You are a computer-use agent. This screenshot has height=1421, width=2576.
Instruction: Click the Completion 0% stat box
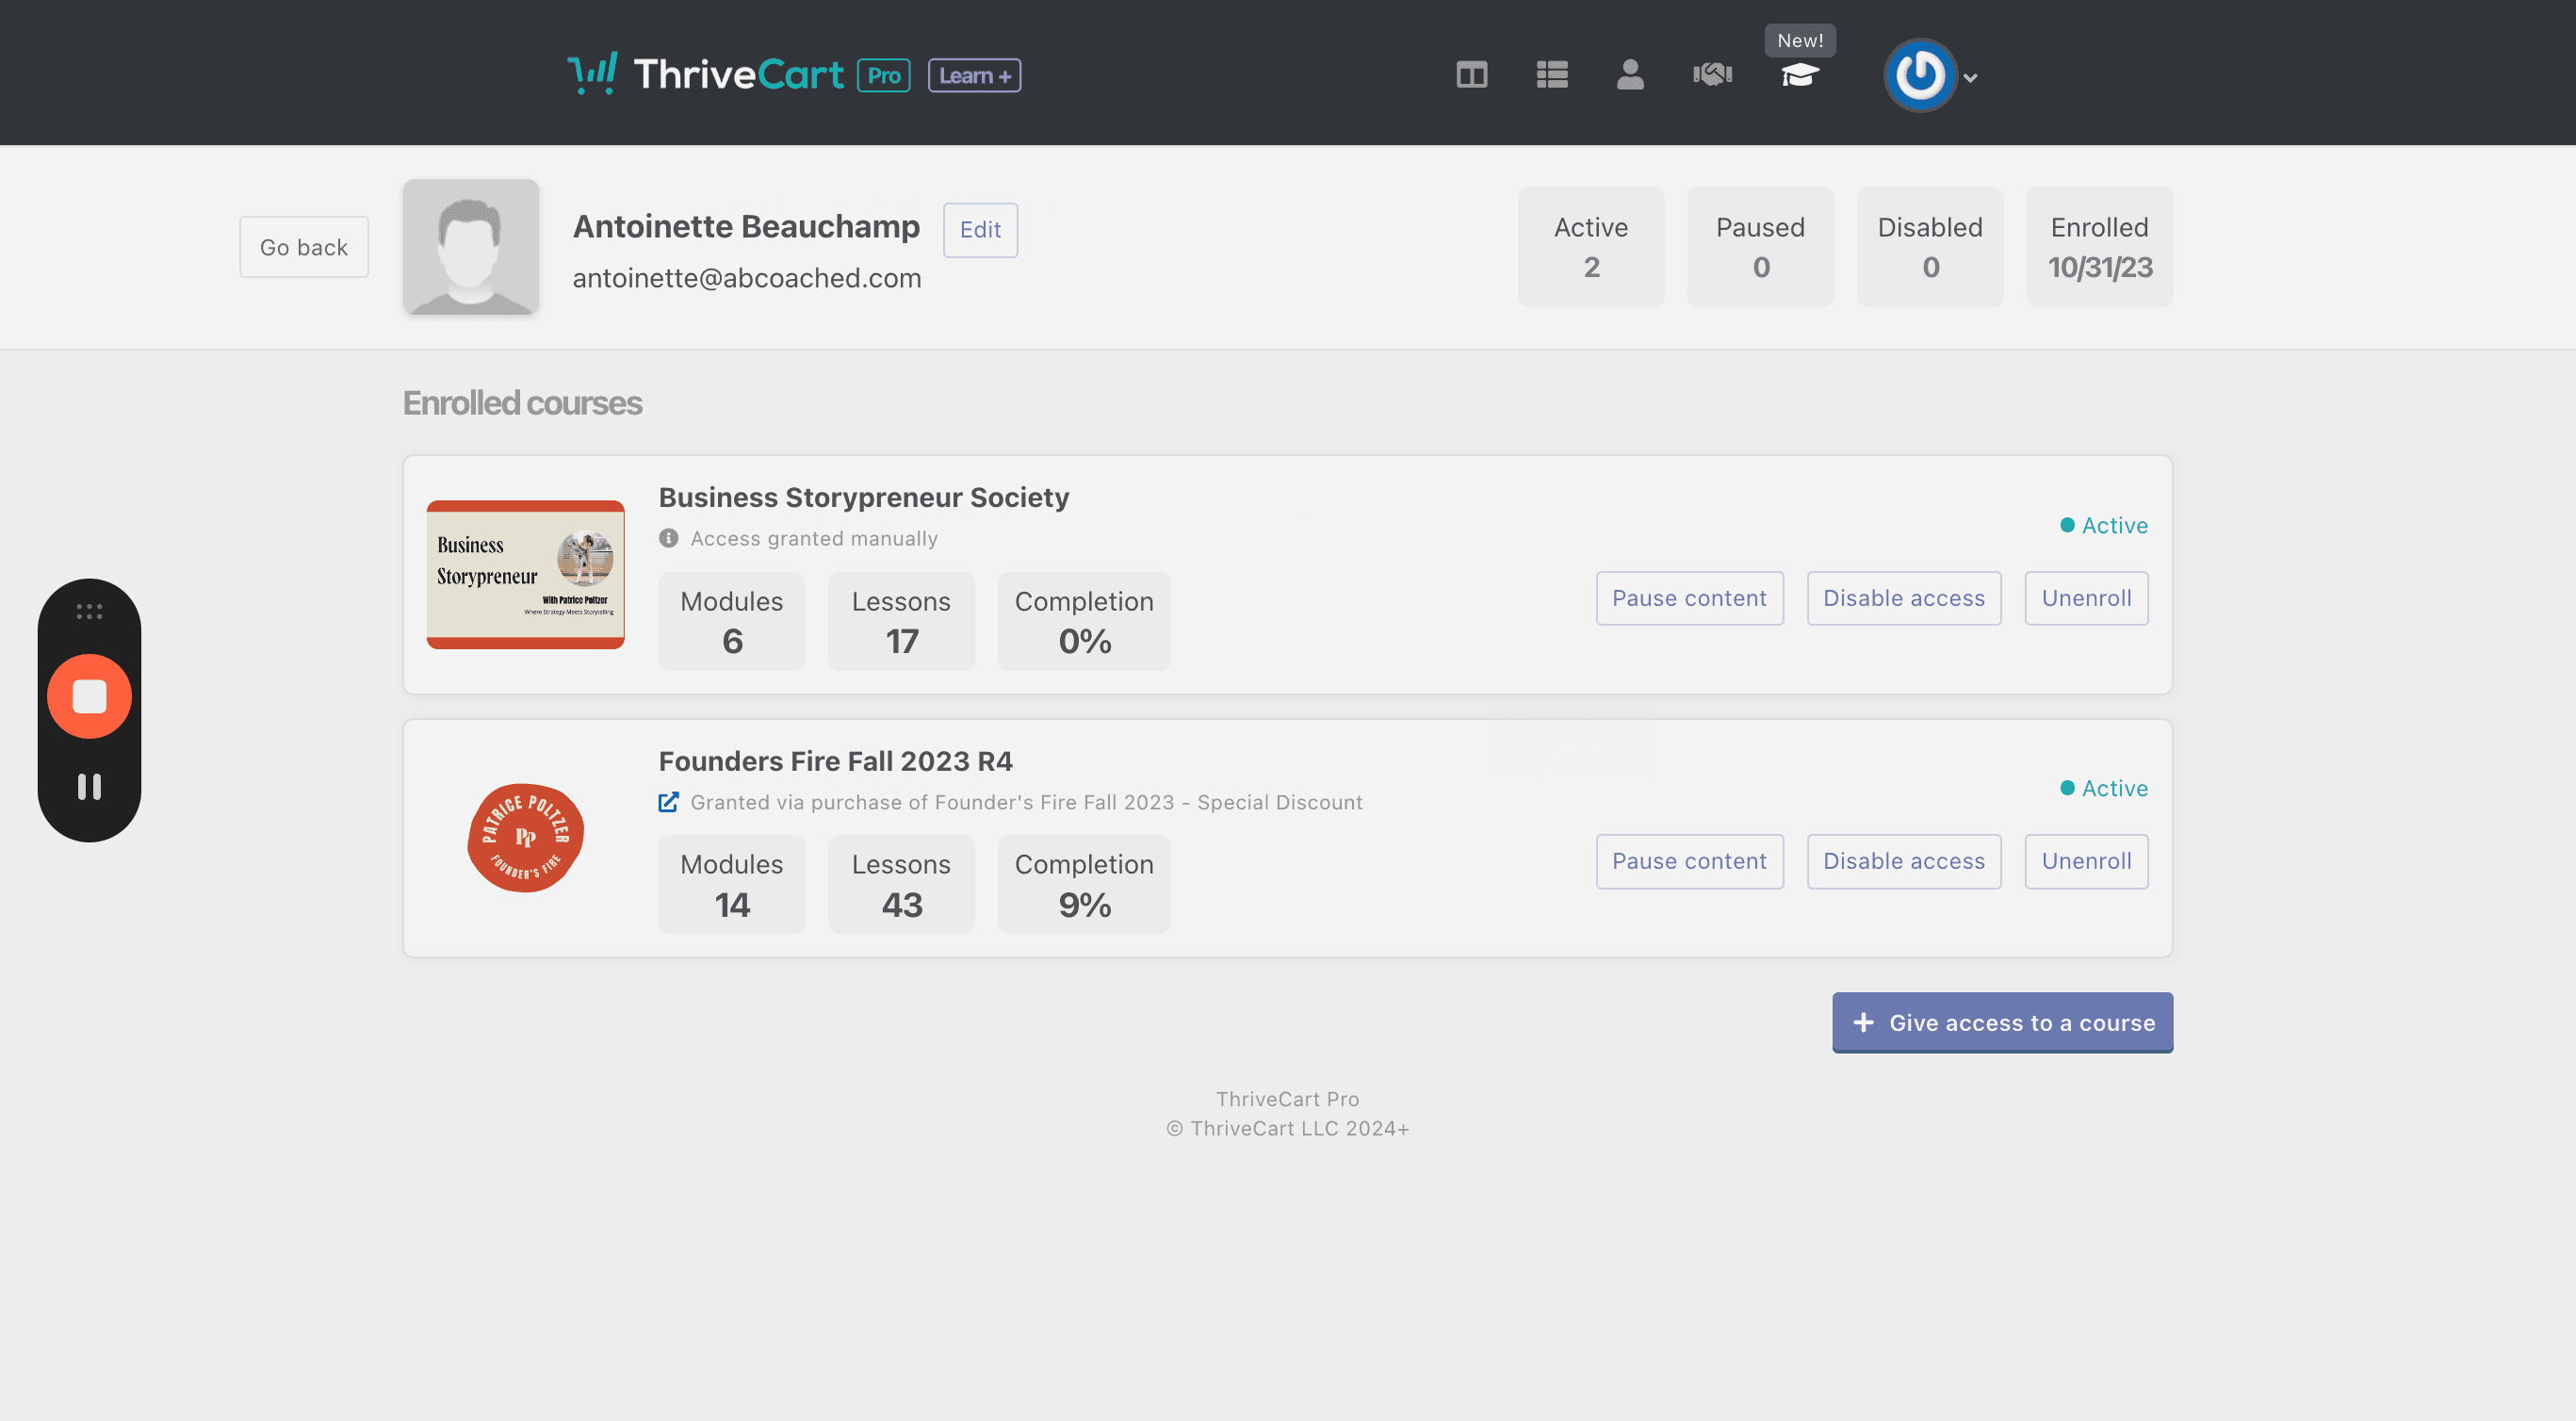[x=1084, y=621]
